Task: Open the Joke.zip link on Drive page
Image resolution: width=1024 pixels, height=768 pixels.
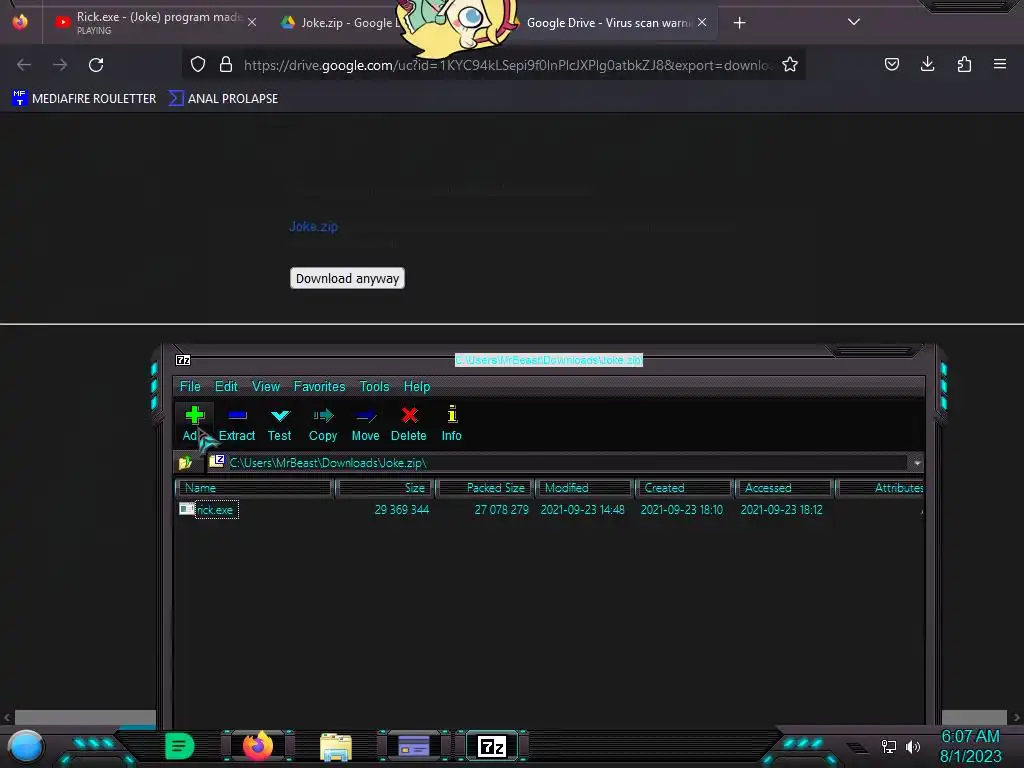Action: [x=313, y=227]
